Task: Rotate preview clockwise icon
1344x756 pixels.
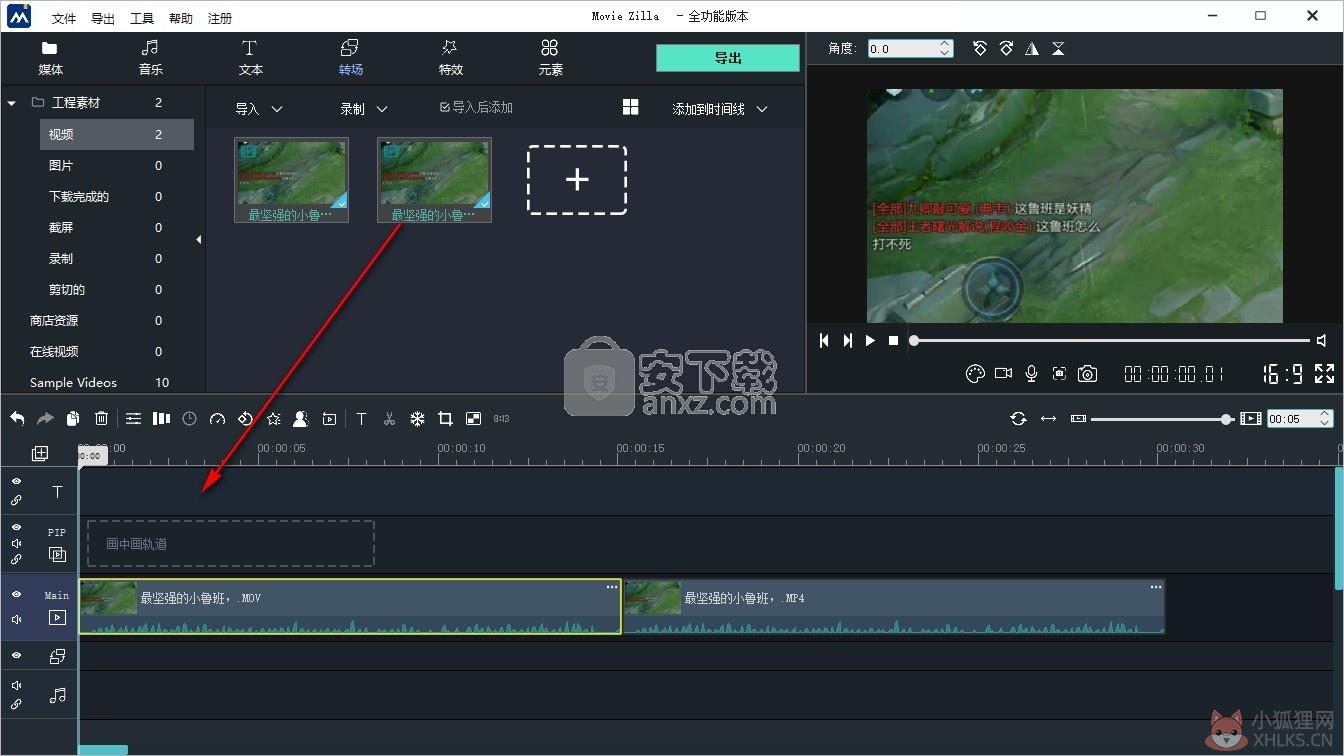Action: [1006, 48]
